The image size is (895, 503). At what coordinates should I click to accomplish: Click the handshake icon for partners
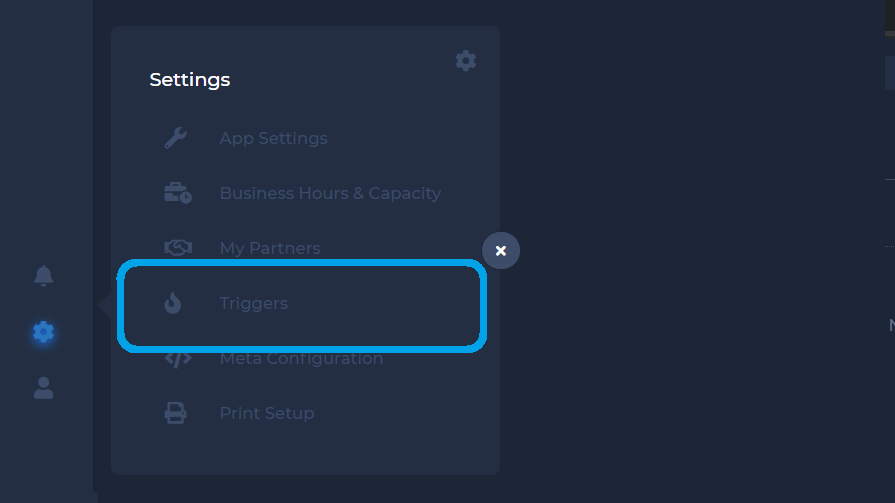tap(178, 248)
